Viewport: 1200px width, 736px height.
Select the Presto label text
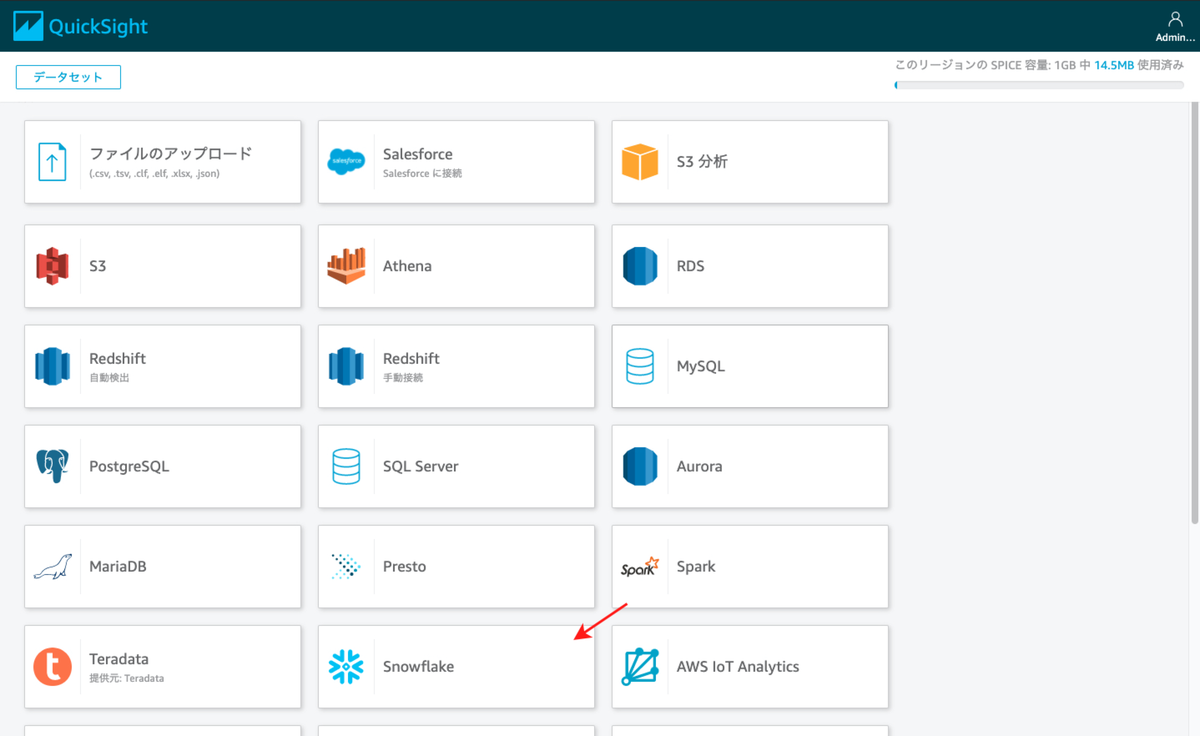click(405, 566)
